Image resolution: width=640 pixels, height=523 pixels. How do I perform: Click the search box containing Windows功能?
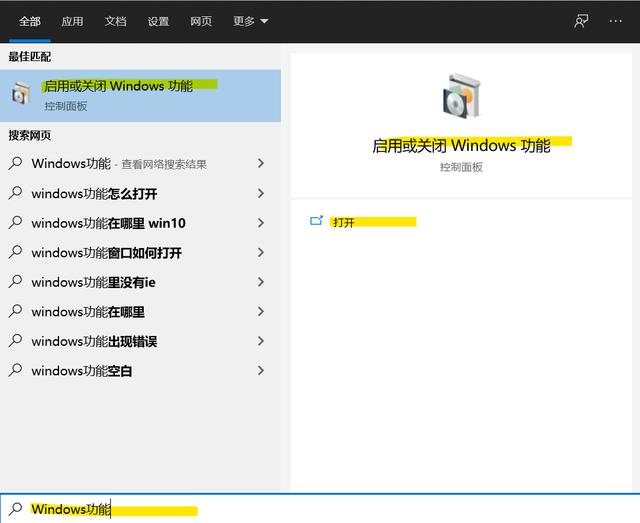point(320,509)
